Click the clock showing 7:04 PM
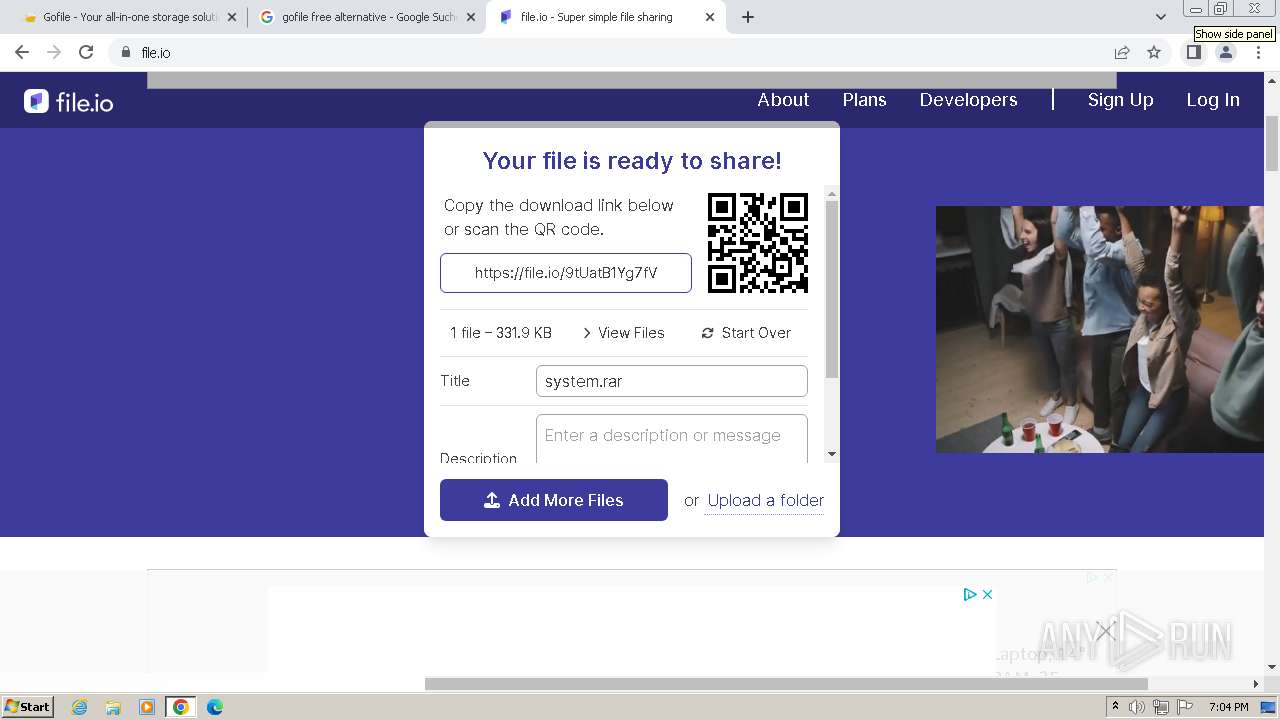The image size is (1280, 720). tap(1229, 707)
